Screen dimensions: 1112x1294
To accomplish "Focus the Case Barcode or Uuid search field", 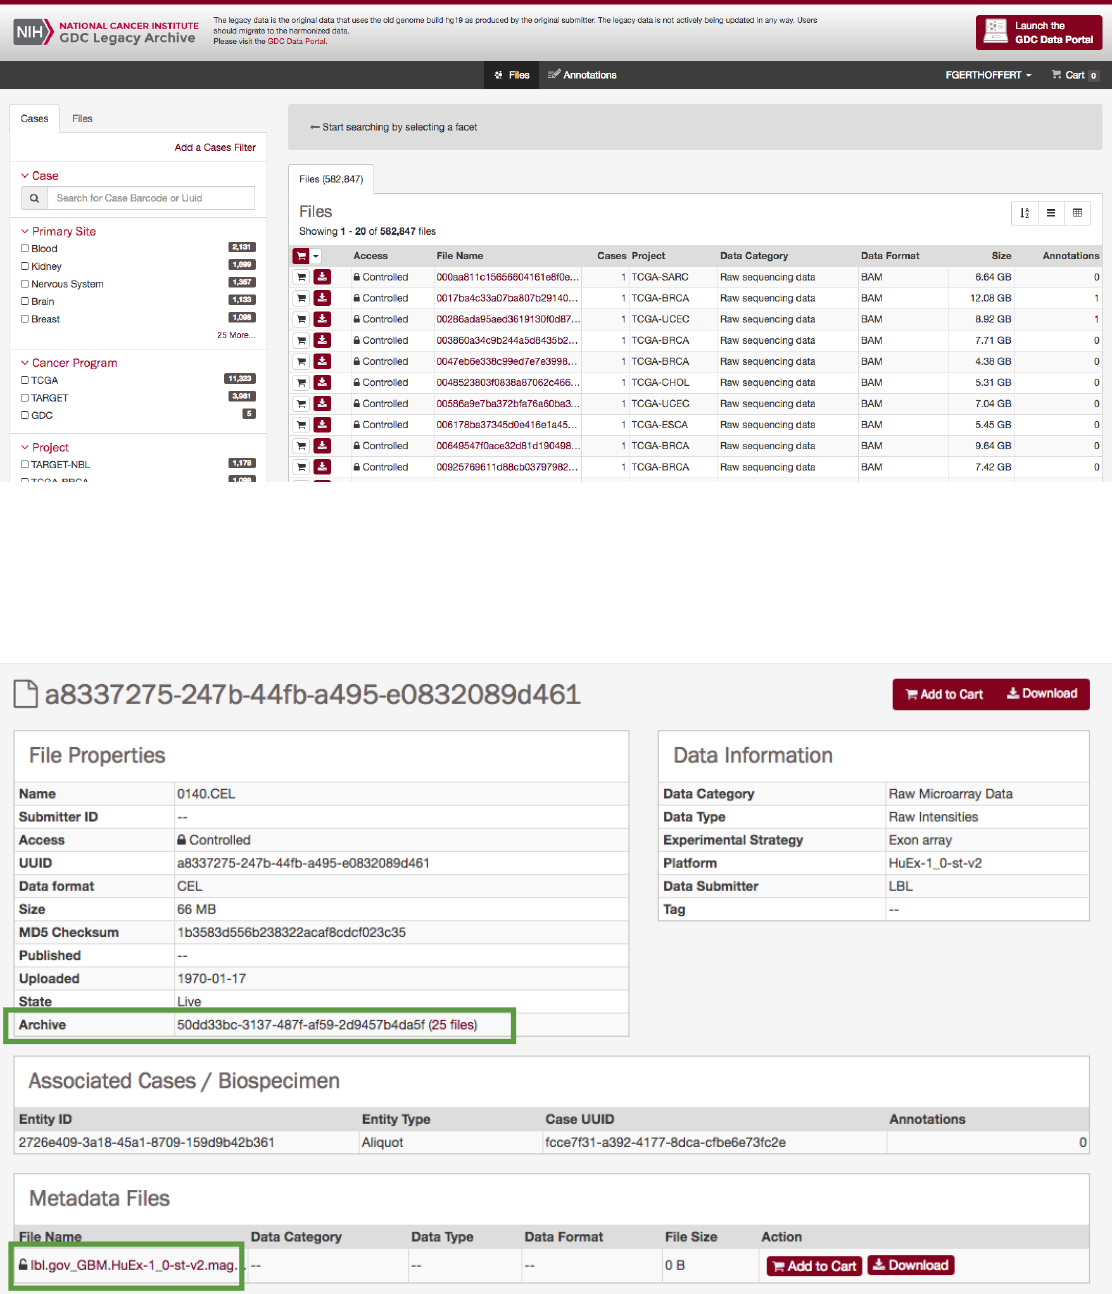I will (x=151, y=198).
